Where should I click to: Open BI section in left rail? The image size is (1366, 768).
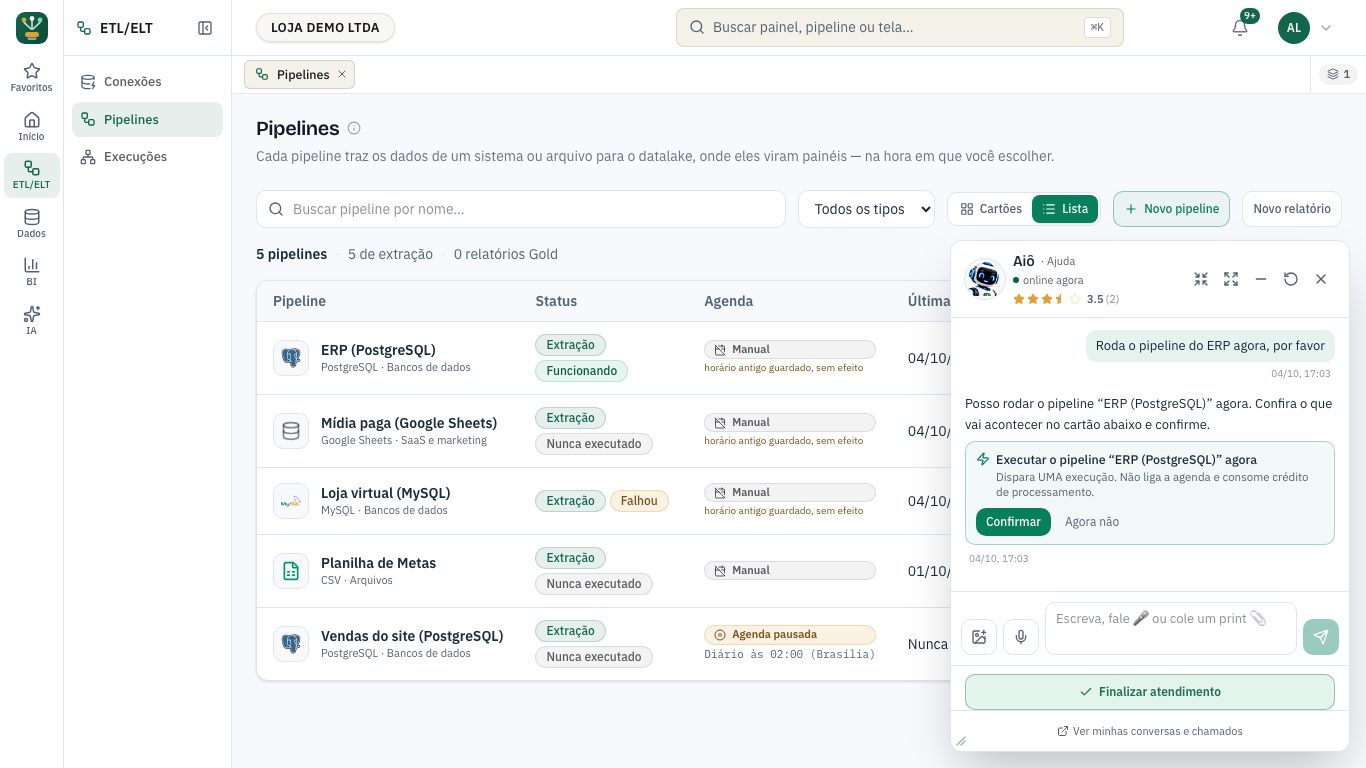(32, 272)
